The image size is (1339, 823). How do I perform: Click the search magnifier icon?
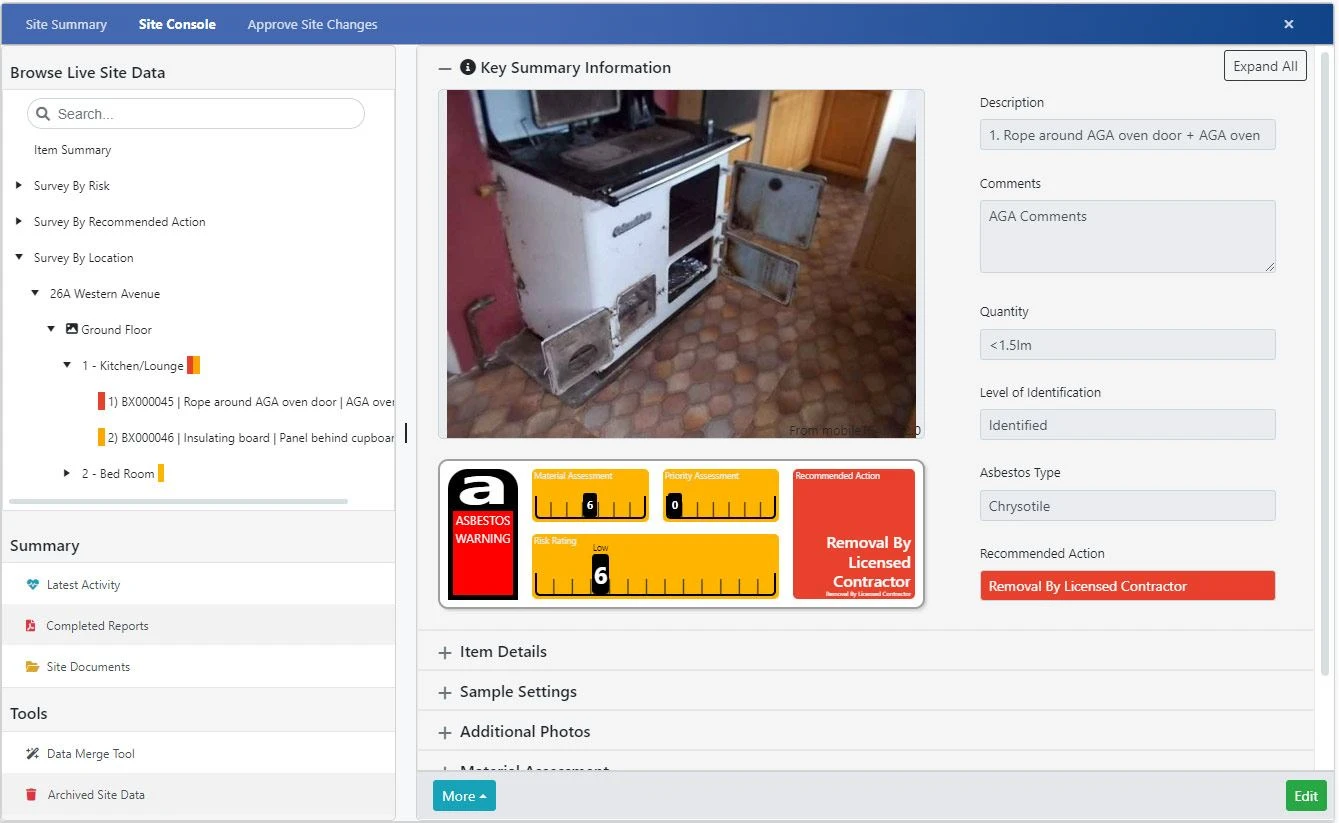click(43, 114)
